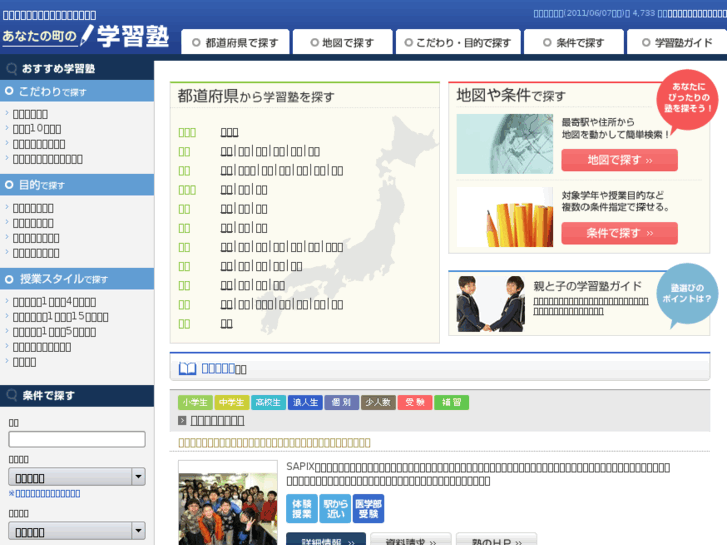Select the 小学生 green tag
Viewport: 727px width, 545px height.
[195, 402]
